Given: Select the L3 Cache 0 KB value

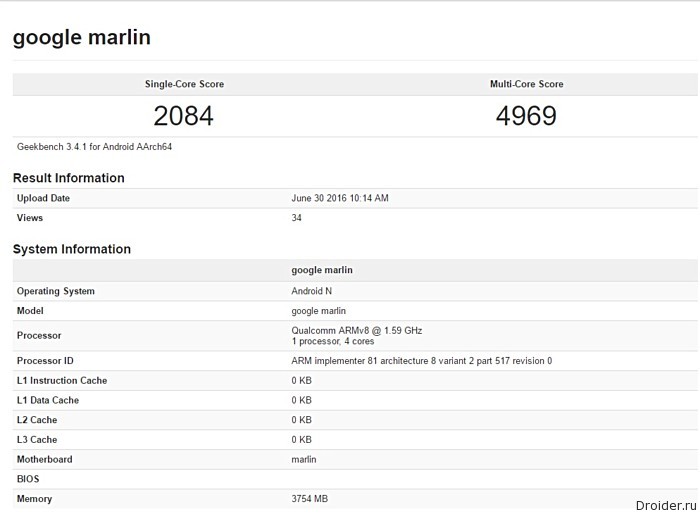Looking at the screenshot, I should pos(301,439).
